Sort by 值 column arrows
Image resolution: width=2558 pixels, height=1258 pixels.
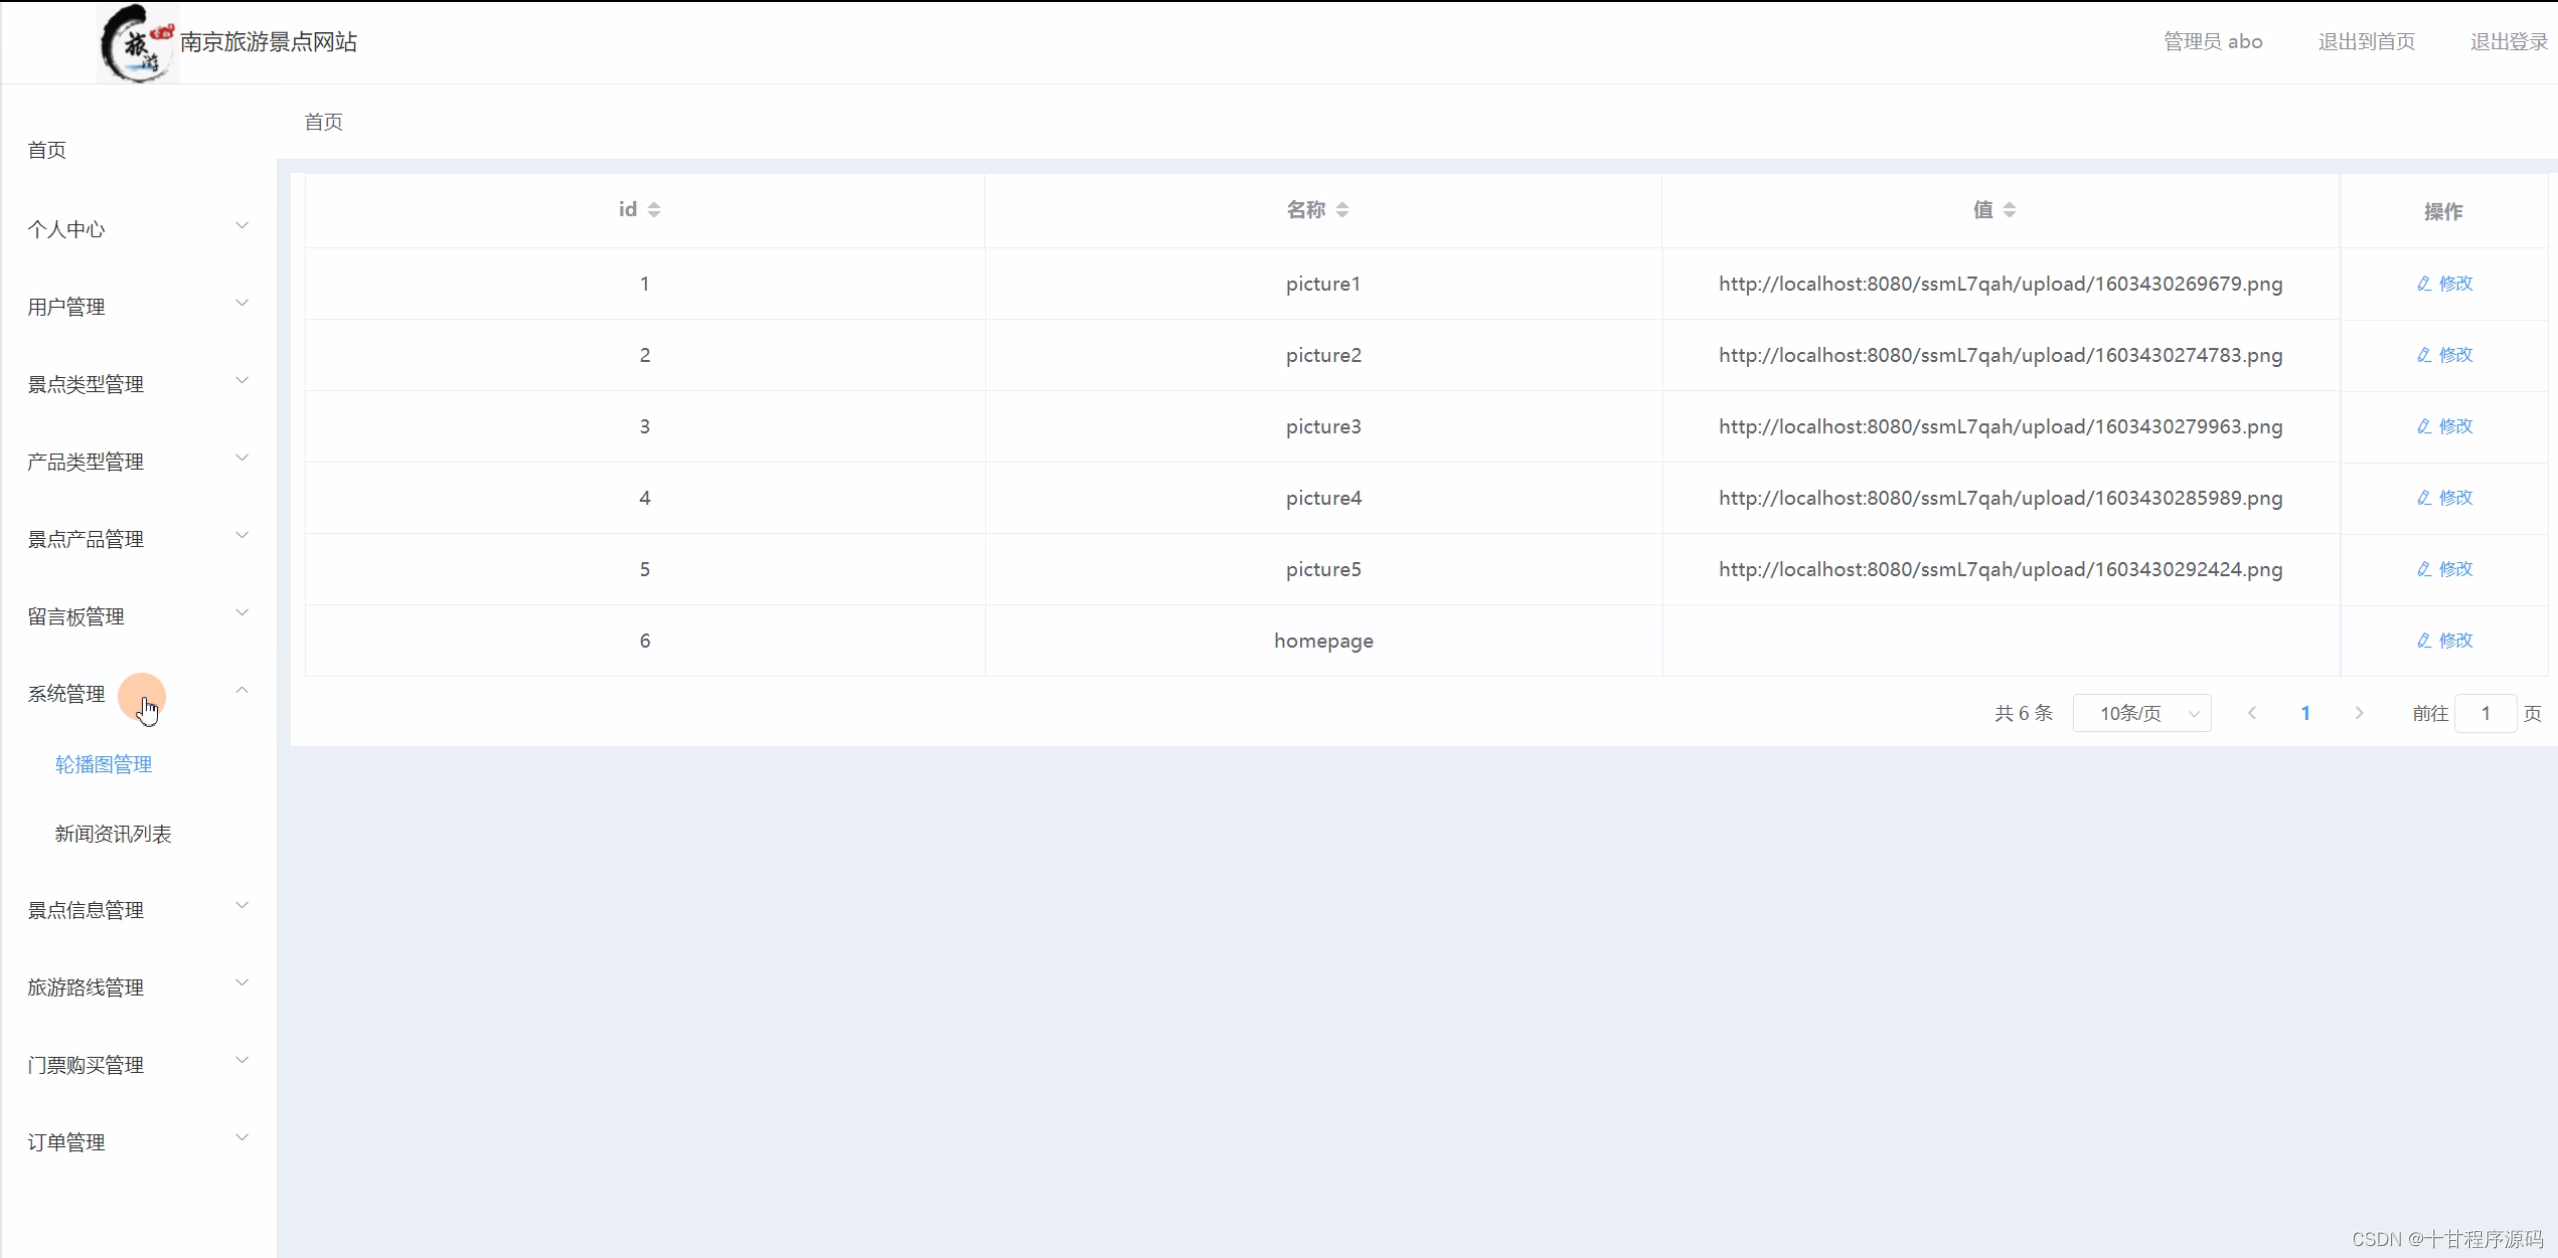pyautogui.click(x=2009, y=210)
